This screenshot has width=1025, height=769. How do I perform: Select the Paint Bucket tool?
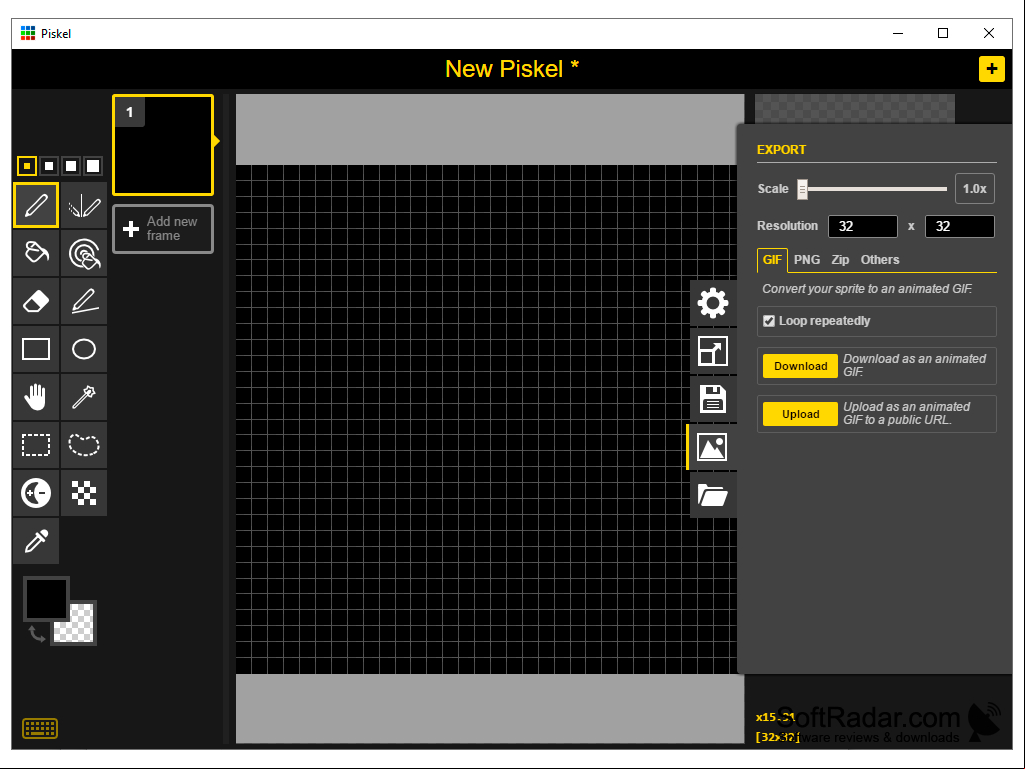click(36, 253)
